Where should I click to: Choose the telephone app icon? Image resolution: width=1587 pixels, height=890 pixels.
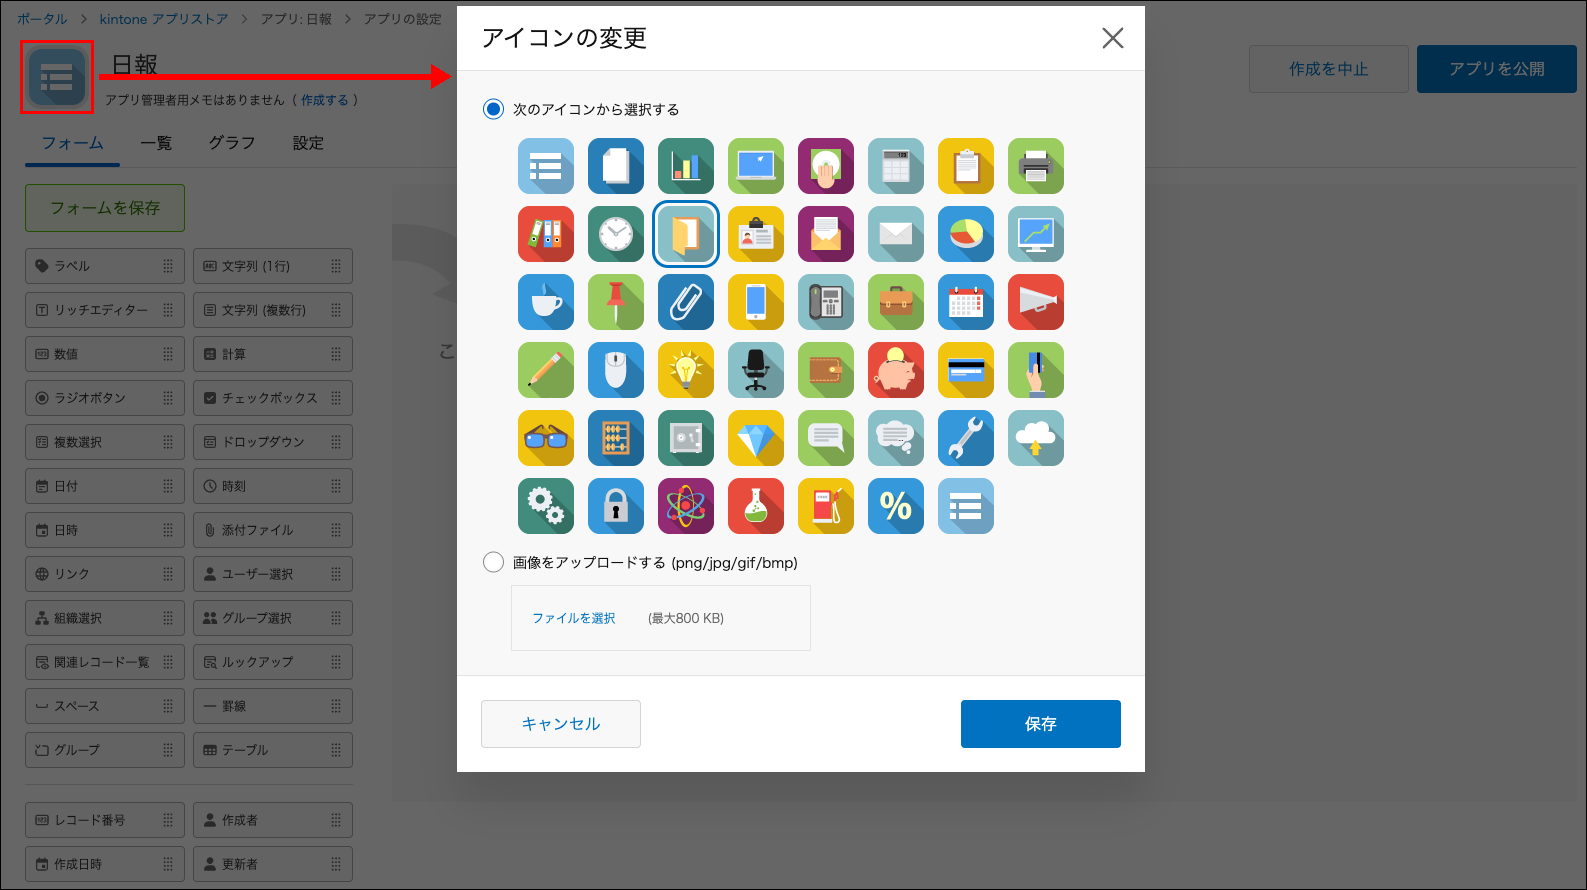click(x=826, y=302)
